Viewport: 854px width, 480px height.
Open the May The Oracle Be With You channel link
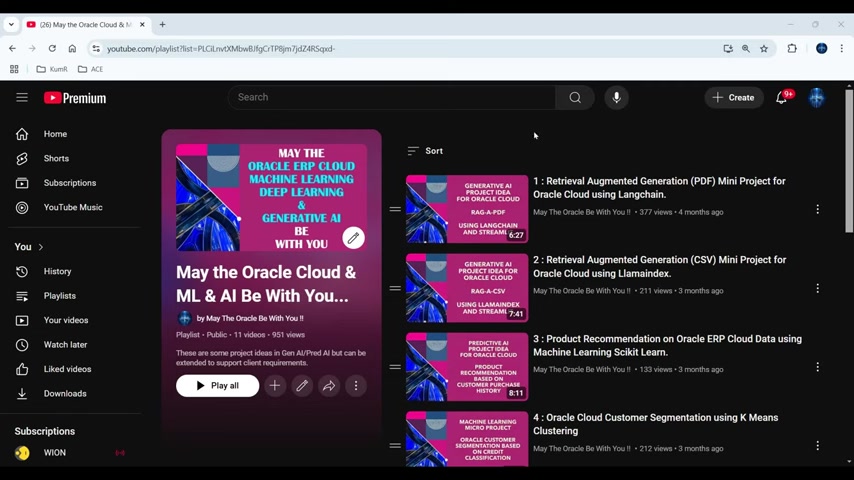point(249,318)
